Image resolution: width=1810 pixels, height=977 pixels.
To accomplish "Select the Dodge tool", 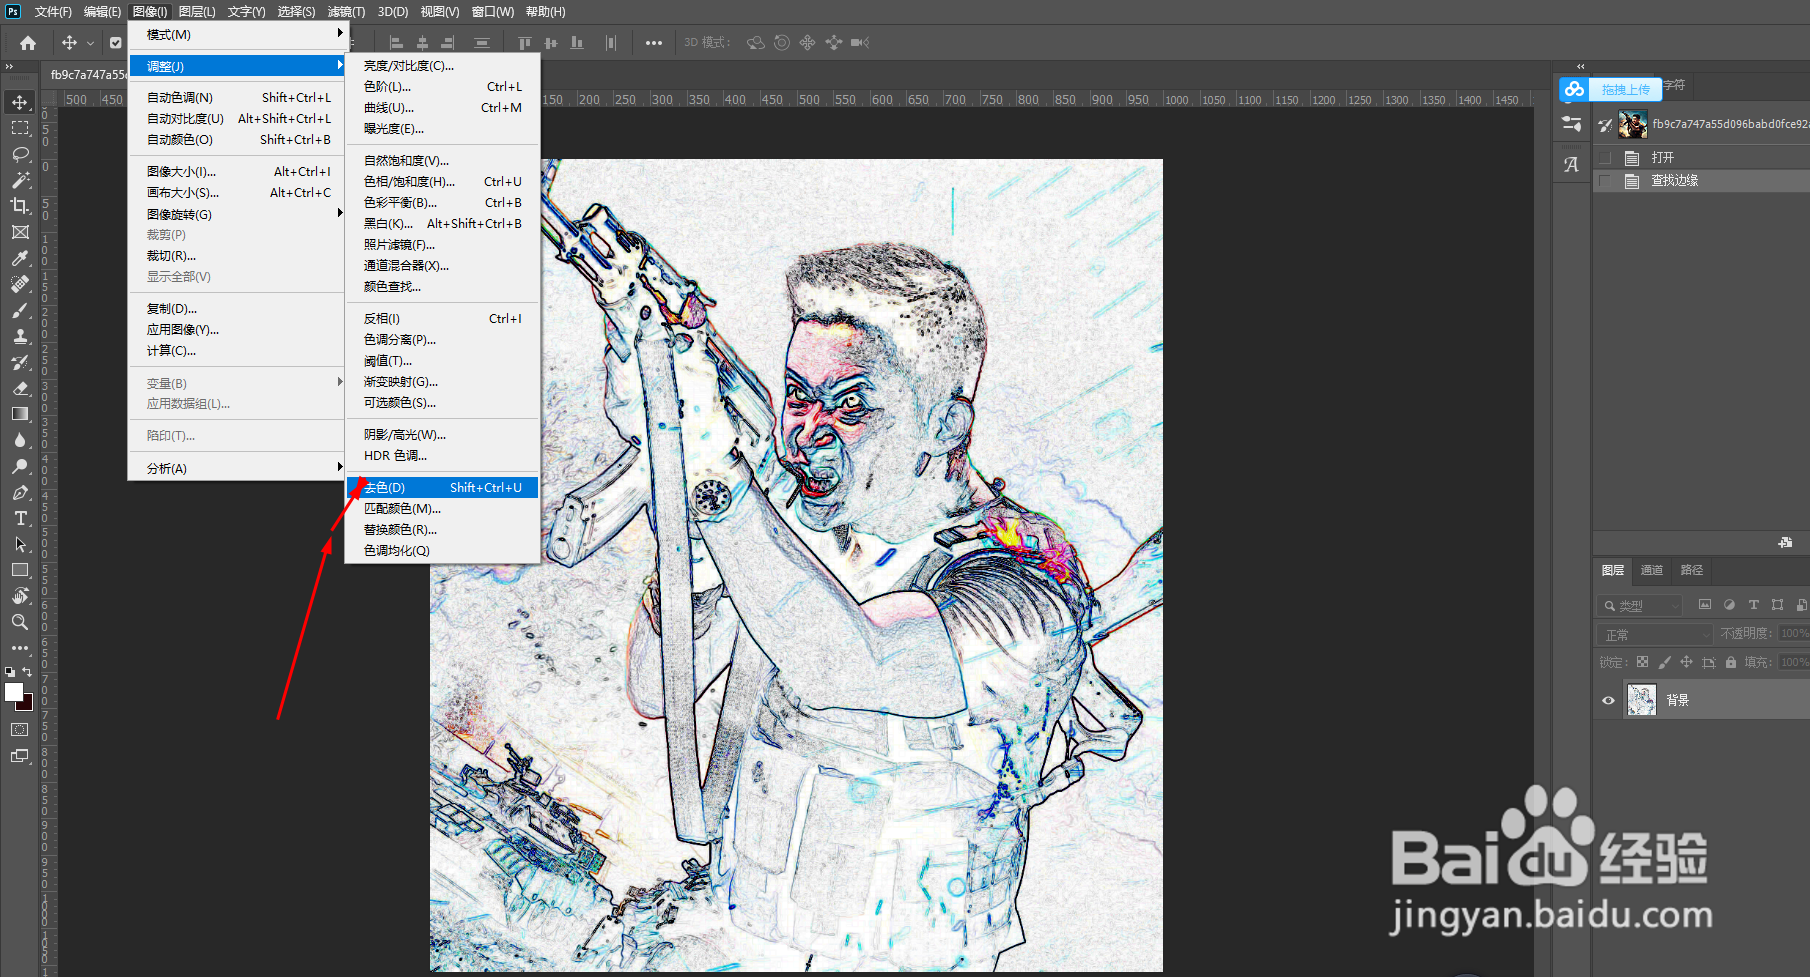I will (20, 466).
